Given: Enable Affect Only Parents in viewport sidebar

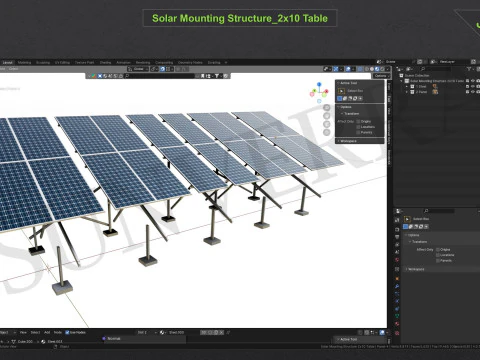Looking at the screenshot, I should tap(359, 132).
